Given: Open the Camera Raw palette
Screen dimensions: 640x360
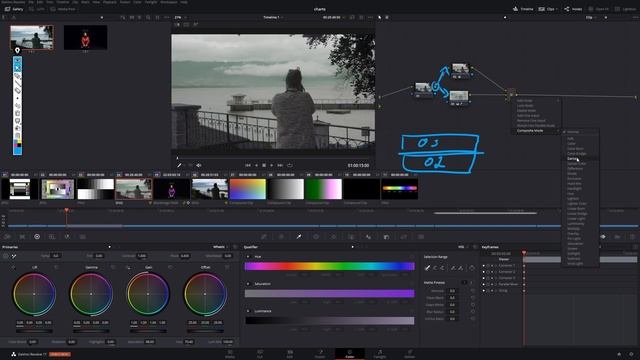Looking at the screenshot, I should pos(8,237).
